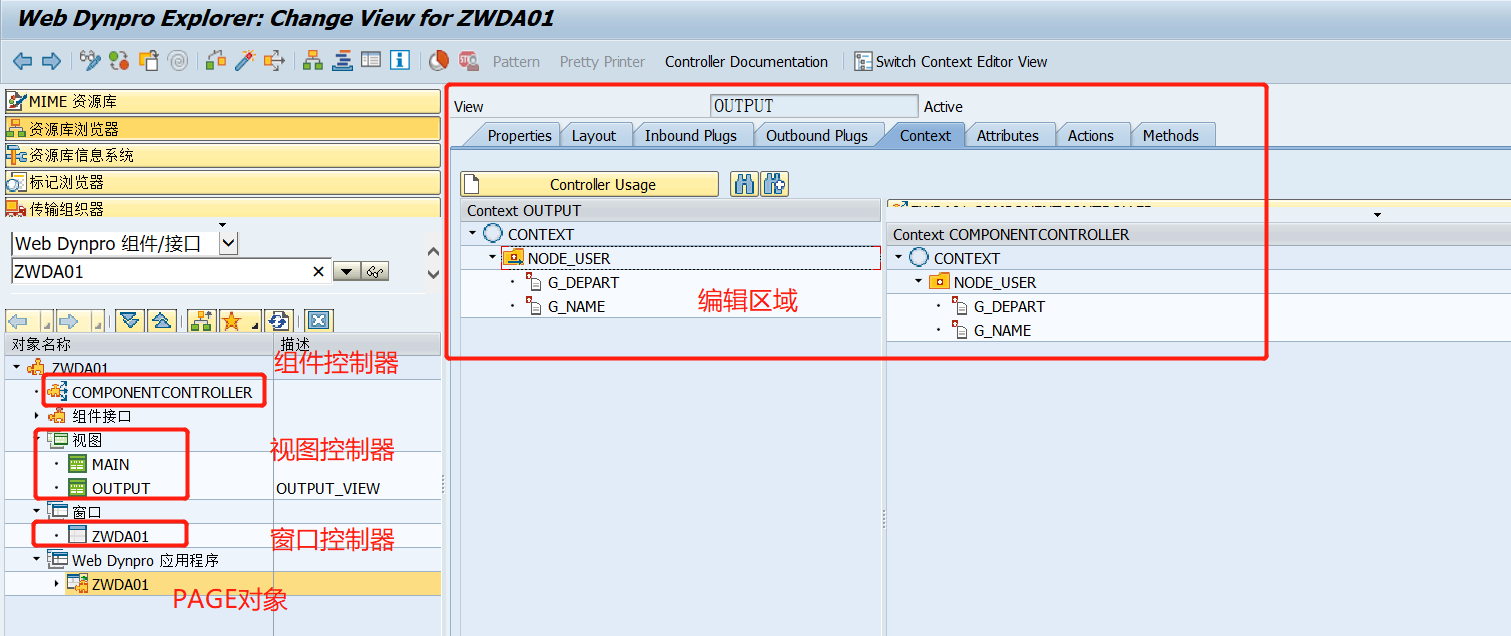Screen dimensions: 1511x636
Task: Click the Active/Inactive switch icon
Action: [120, 61]
